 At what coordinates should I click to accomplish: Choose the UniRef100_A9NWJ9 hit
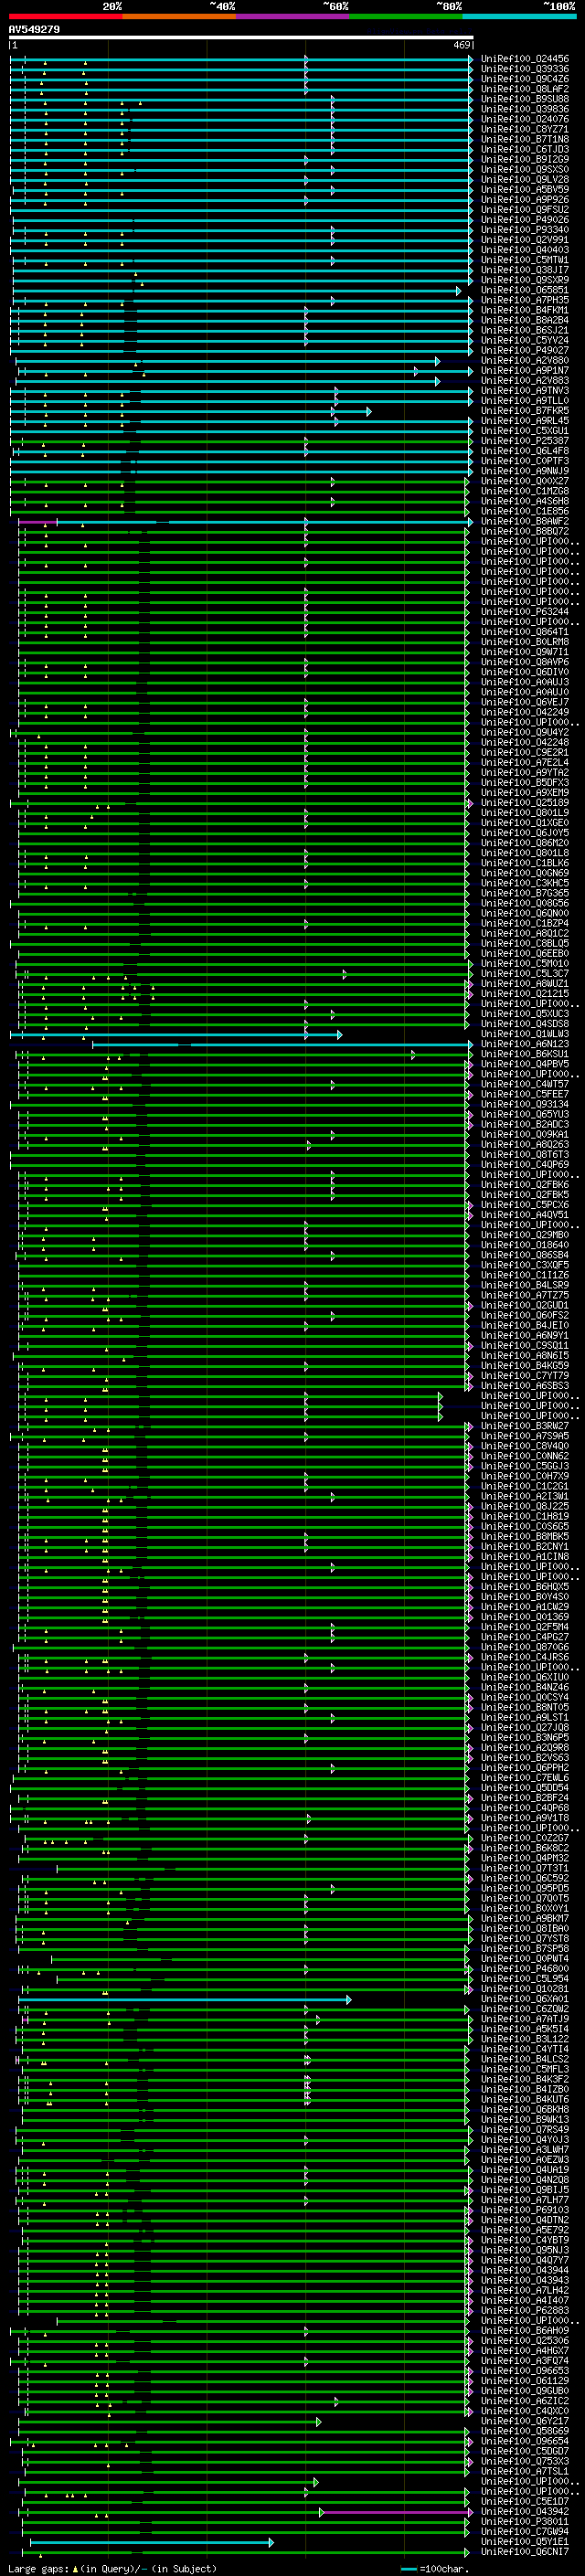click(525, 471)
